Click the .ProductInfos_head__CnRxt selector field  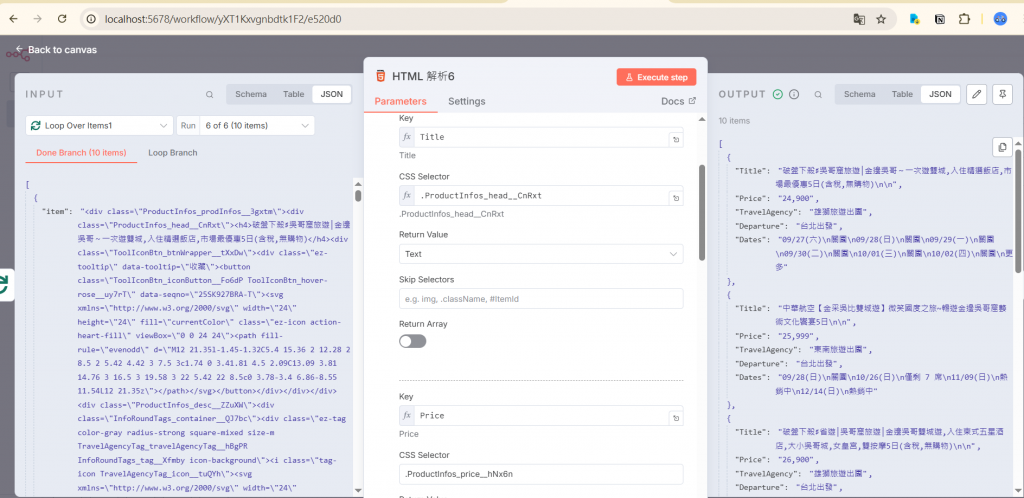click(x=541, y=196)
